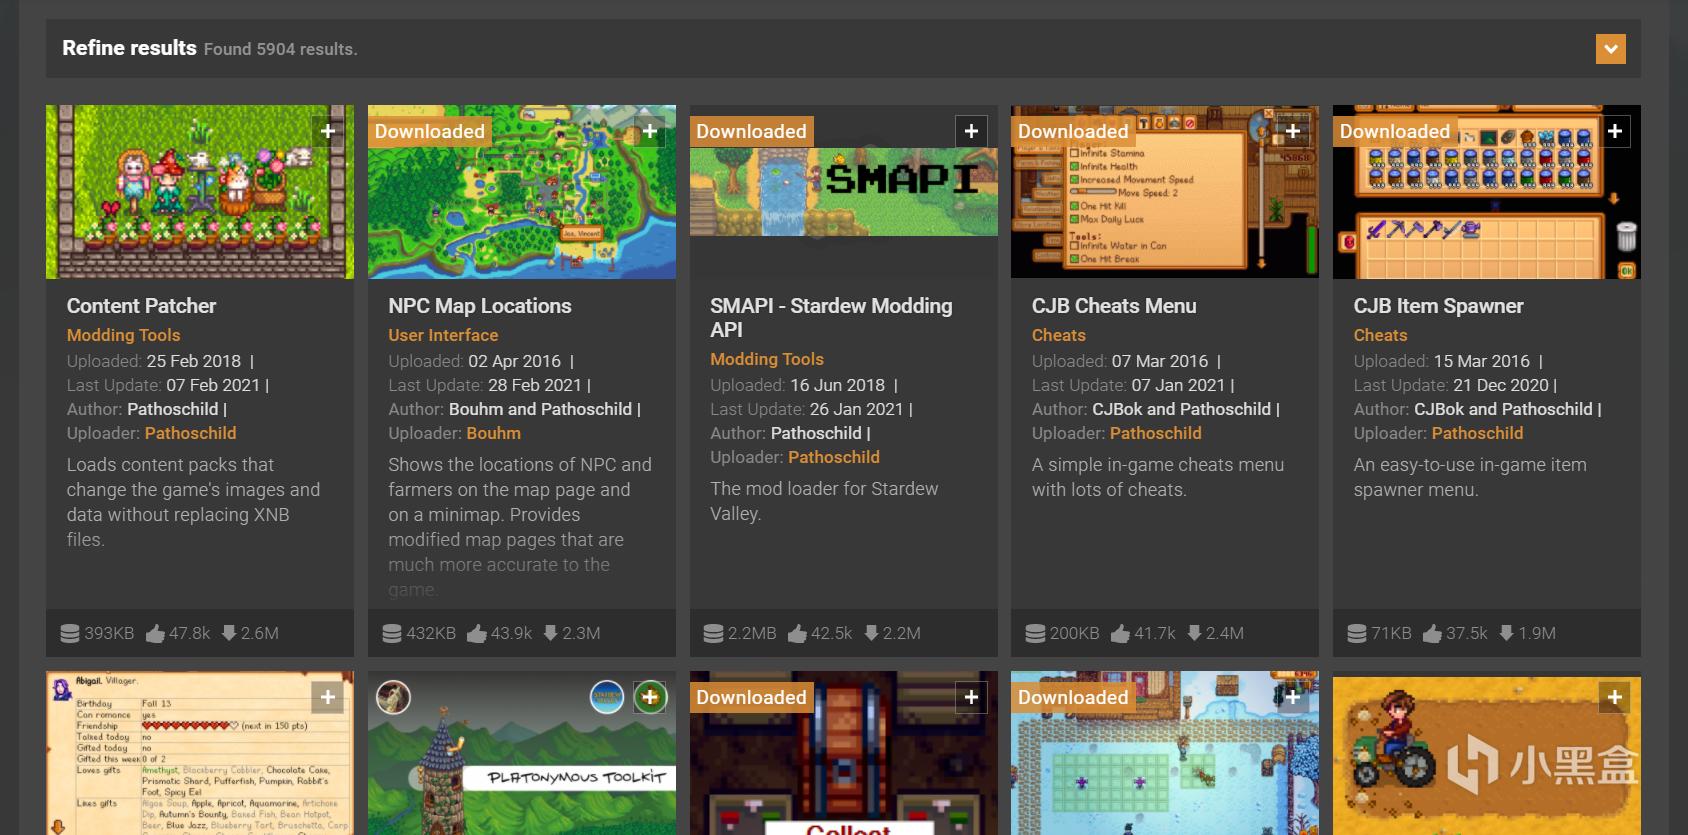Open uploader Pathoschild on CJB Item Spawner

coord(1477,433)
